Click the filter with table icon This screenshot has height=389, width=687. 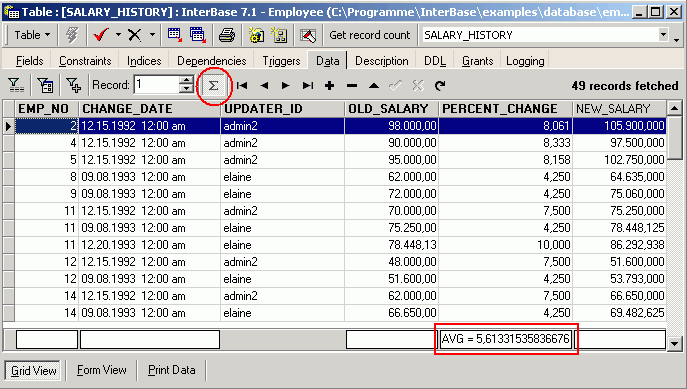pyautogui.click(x=45, y=85)
